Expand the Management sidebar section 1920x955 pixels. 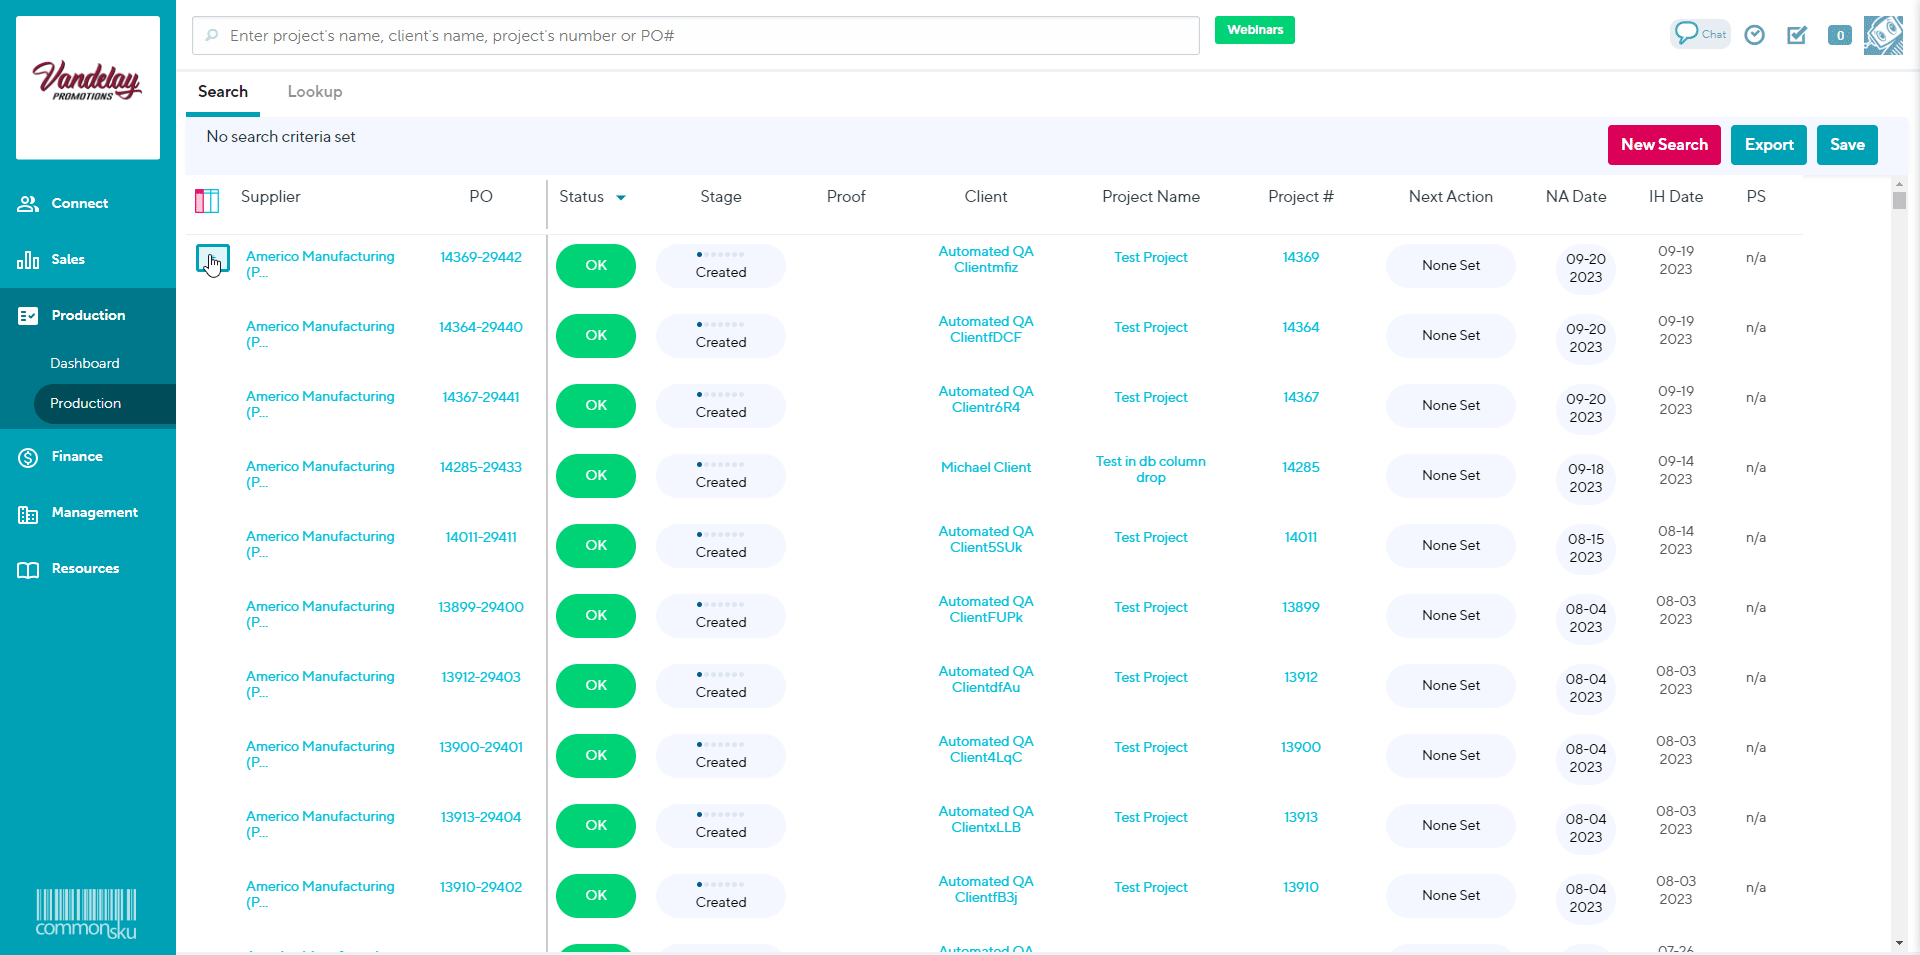pyautogui.click(x=94, y=512)
